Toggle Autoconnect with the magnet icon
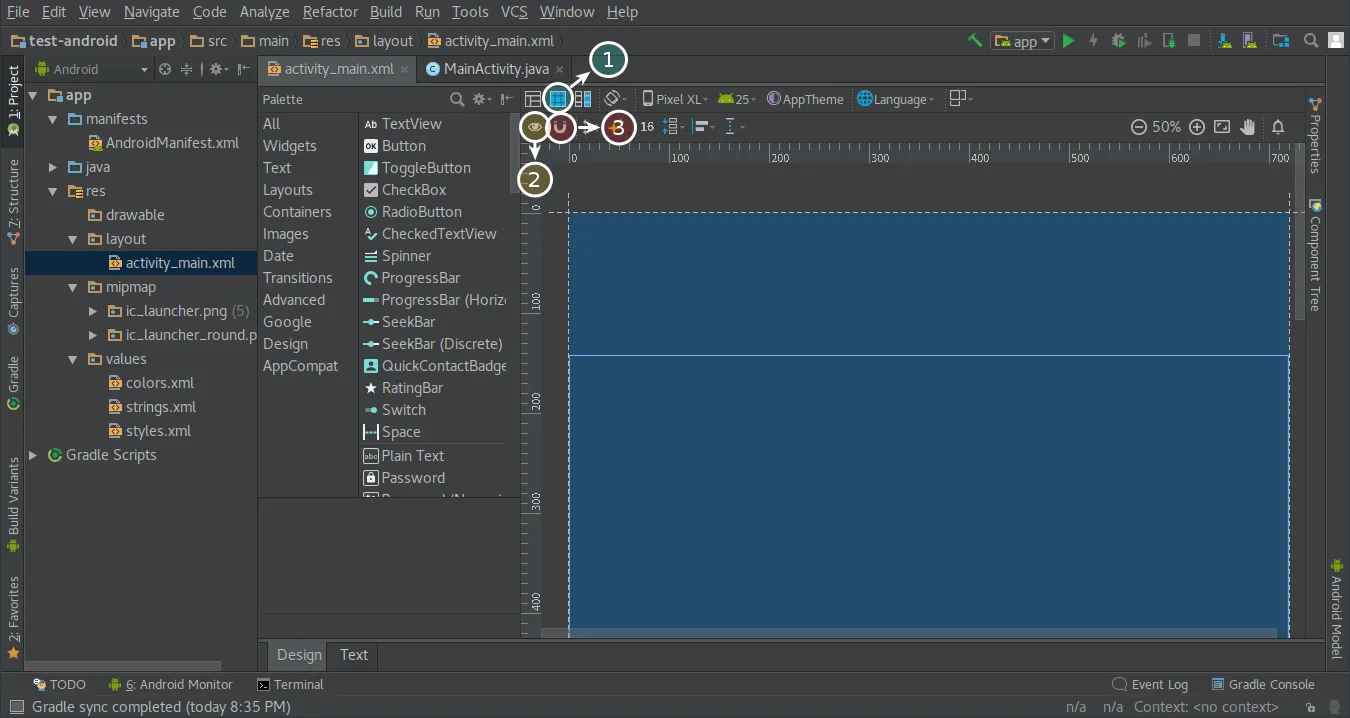Screen dimensions: 1350x718 (x=560, y=126)
